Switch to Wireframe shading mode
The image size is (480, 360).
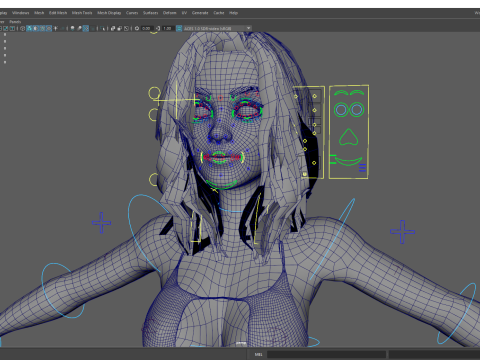(22, 28)
